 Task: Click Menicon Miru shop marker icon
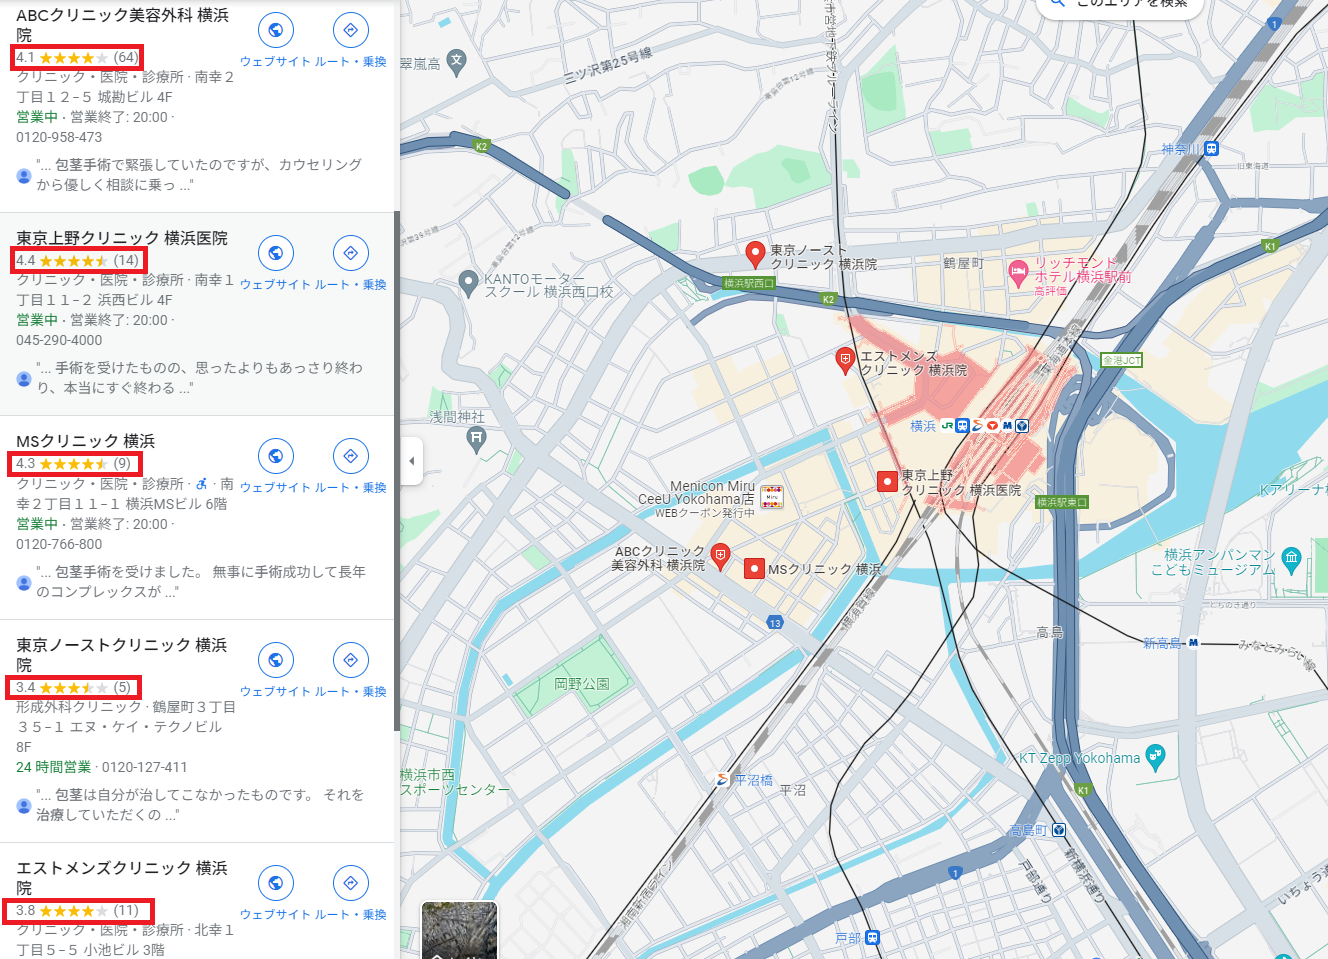pos(771,496)
